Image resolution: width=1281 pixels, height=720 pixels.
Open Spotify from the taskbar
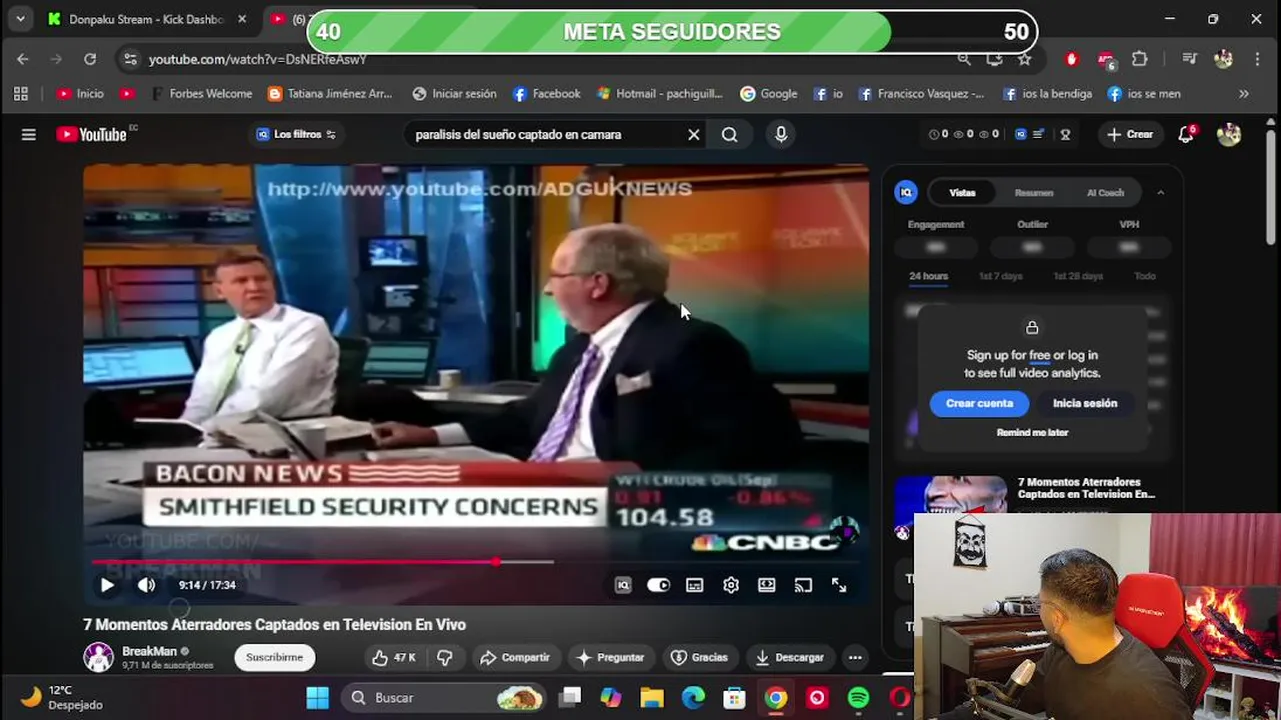tap(858, 697)
